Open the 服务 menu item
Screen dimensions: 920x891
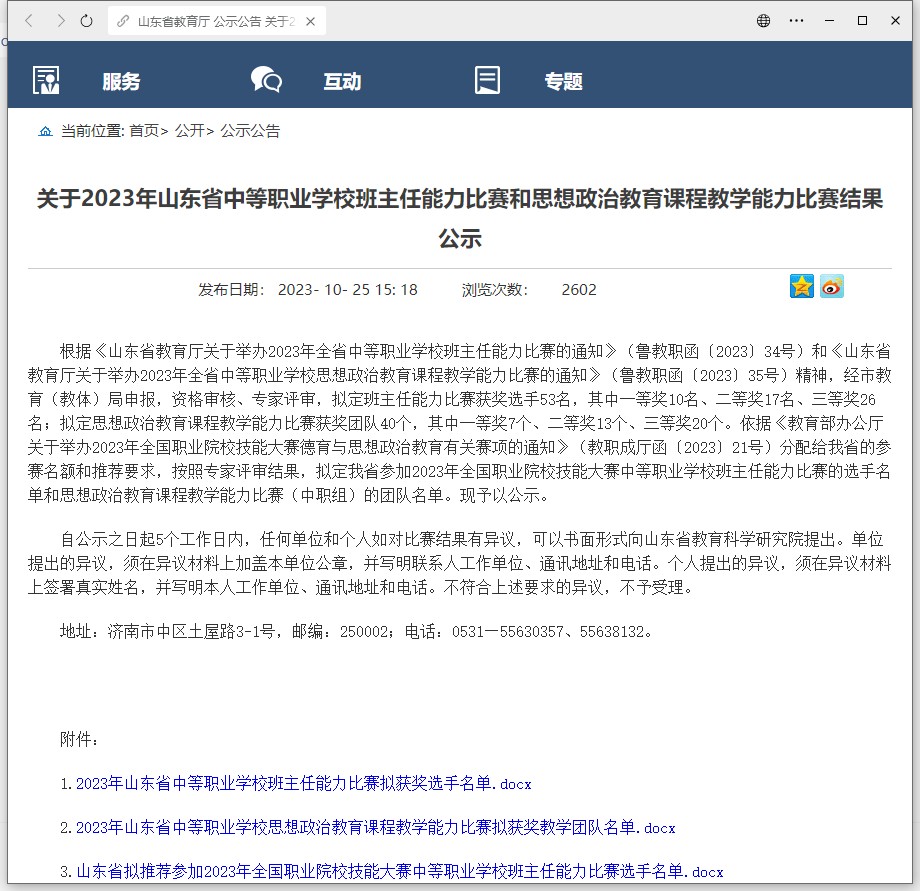121,82
